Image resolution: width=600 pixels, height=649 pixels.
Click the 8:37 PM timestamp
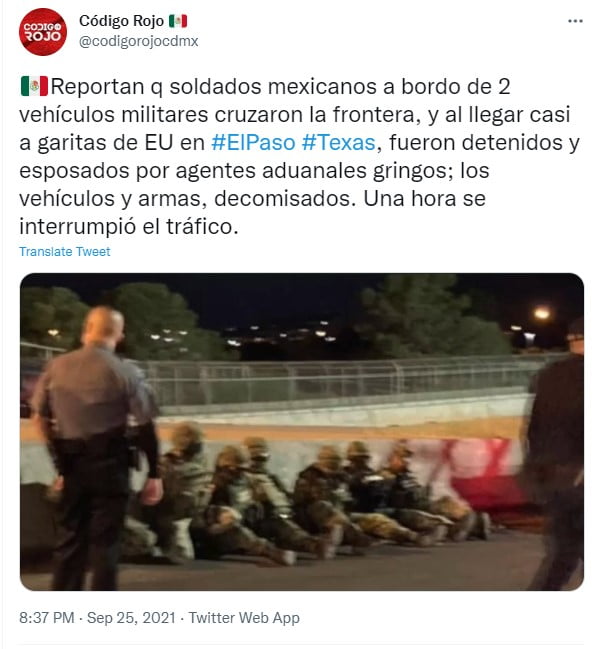click(47, 618)
